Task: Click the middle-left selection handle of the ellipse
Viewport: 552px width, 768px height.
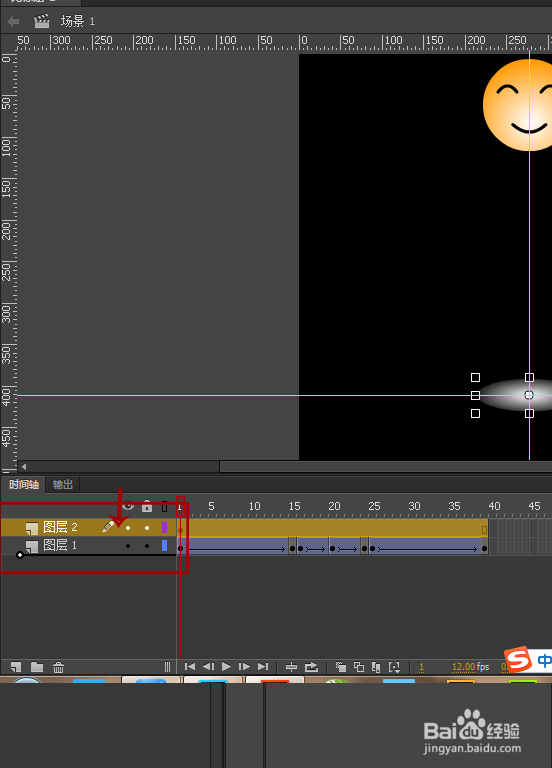Action: (x=475, y=395)
